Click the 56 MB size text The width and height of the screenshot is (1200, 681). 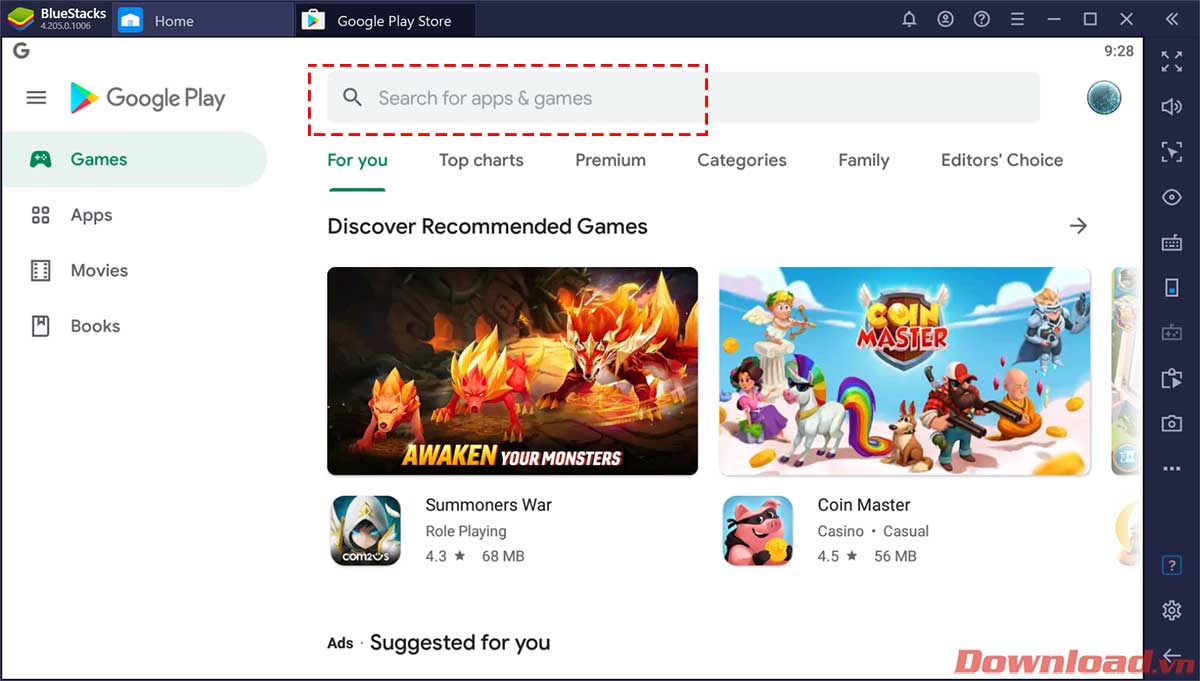click(x=895, y=556)
